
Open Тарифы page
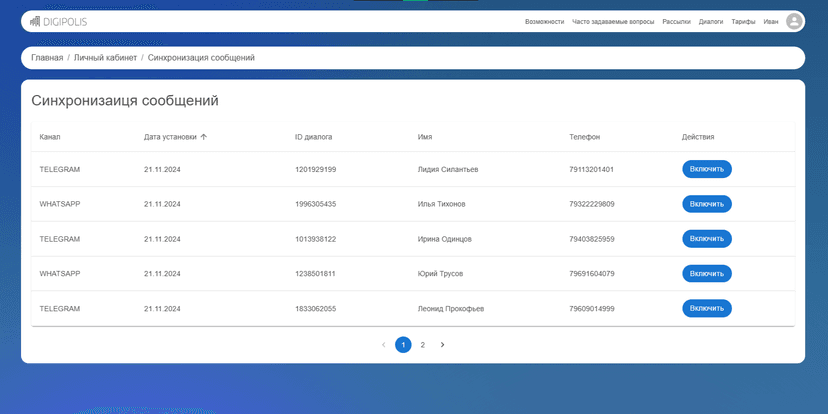click(x=743, y=21)
